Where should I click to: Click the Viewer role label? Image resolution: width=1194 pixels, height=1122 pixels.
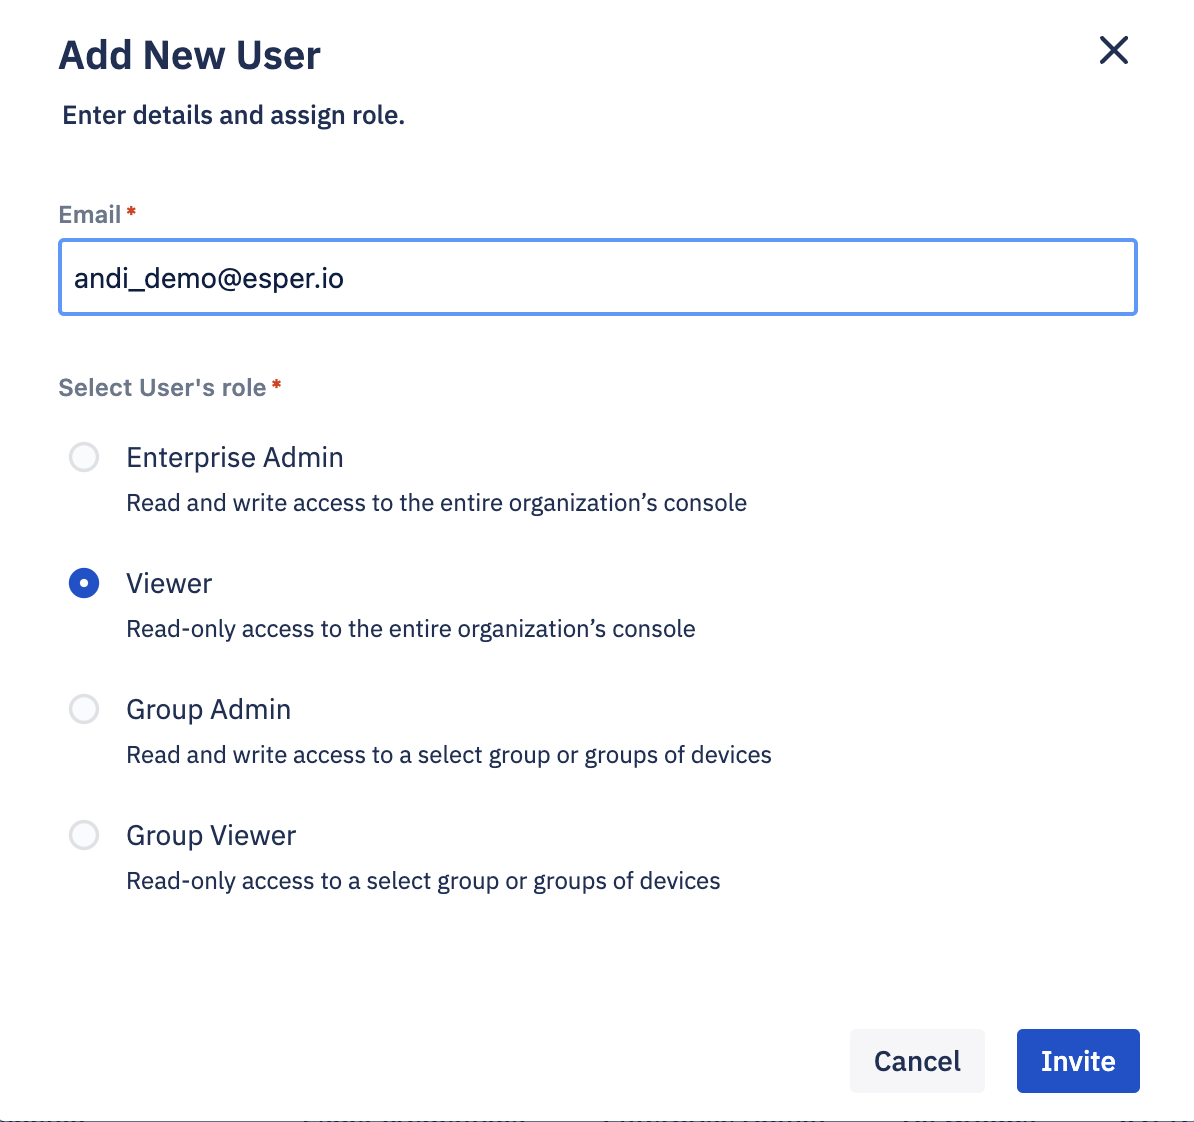pos(169,583)
